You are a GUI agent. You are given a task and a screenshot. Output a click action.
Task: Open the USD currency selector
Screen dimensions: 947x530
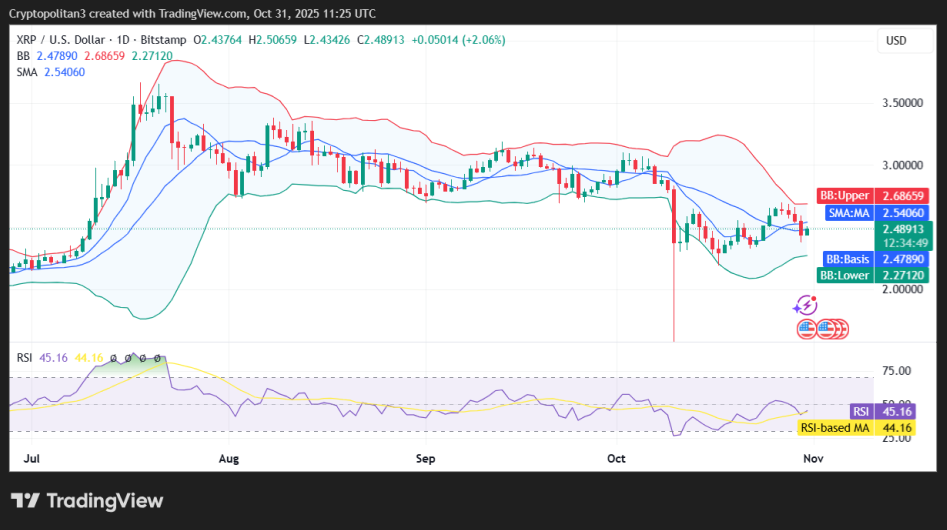pyautogui.click(x=896, y=40)
